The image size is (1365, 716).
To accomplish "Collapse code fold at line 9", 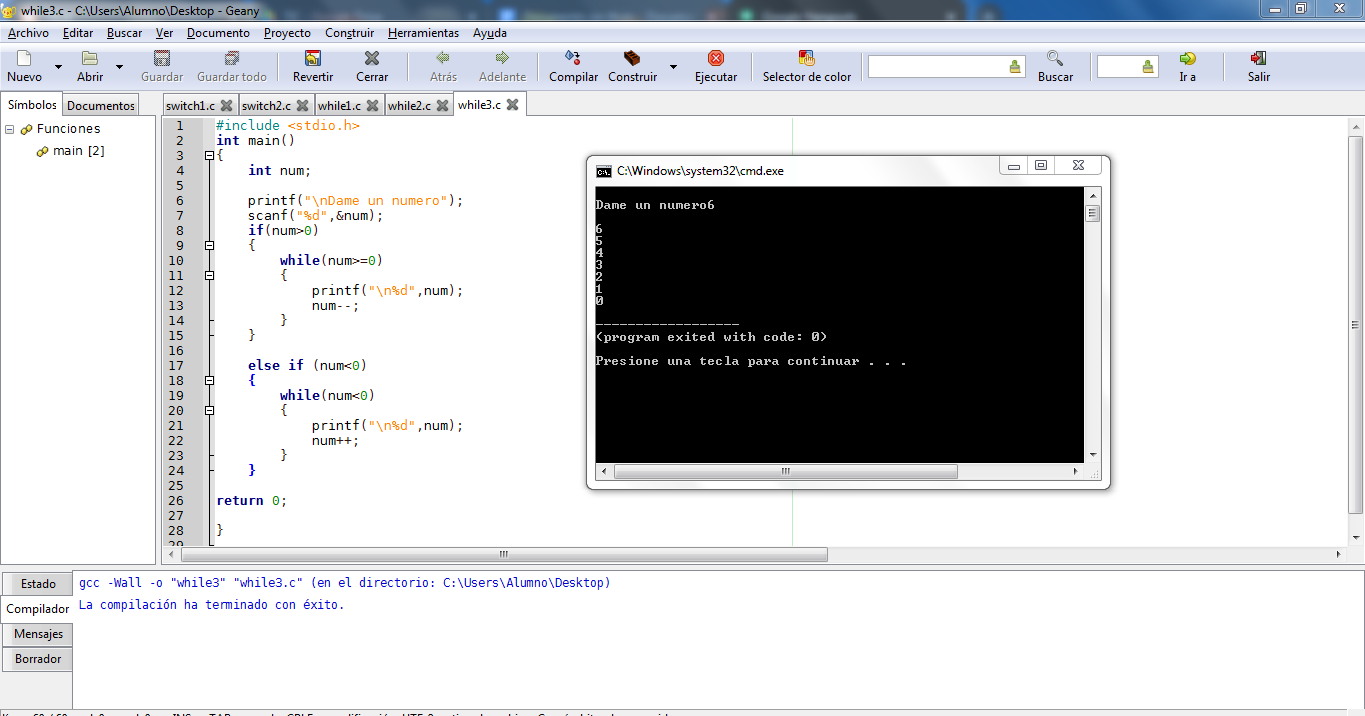I will tap(209, 245).
